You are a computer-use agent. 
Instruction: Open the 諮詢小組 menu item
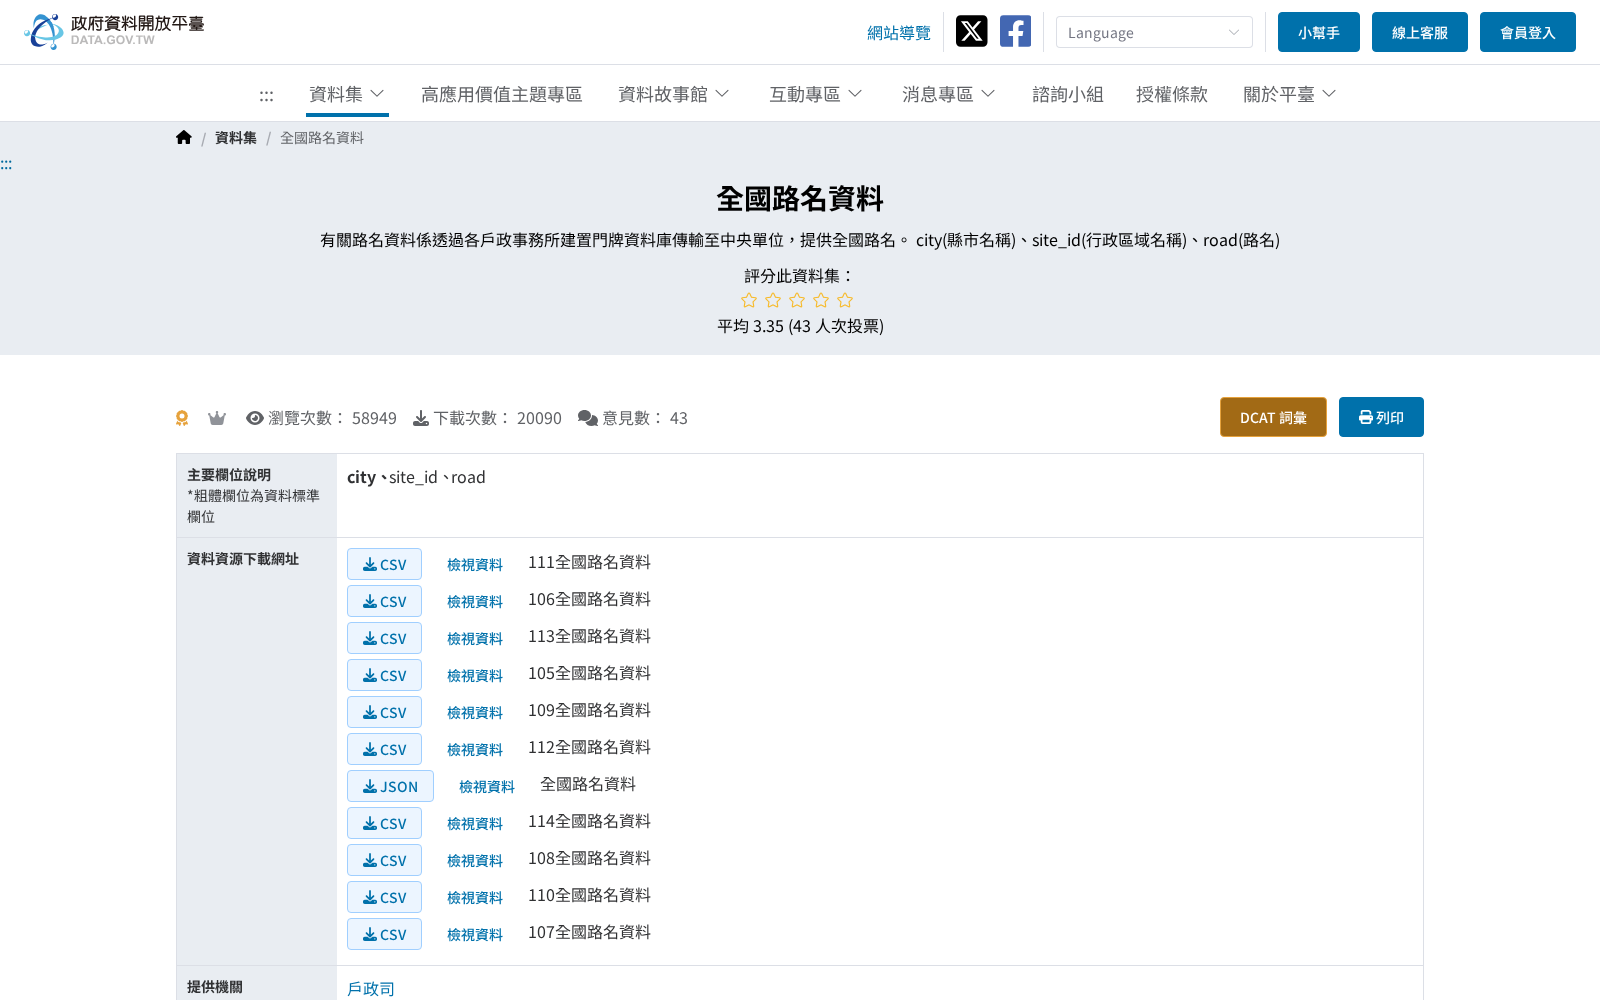pos(1068,94)
